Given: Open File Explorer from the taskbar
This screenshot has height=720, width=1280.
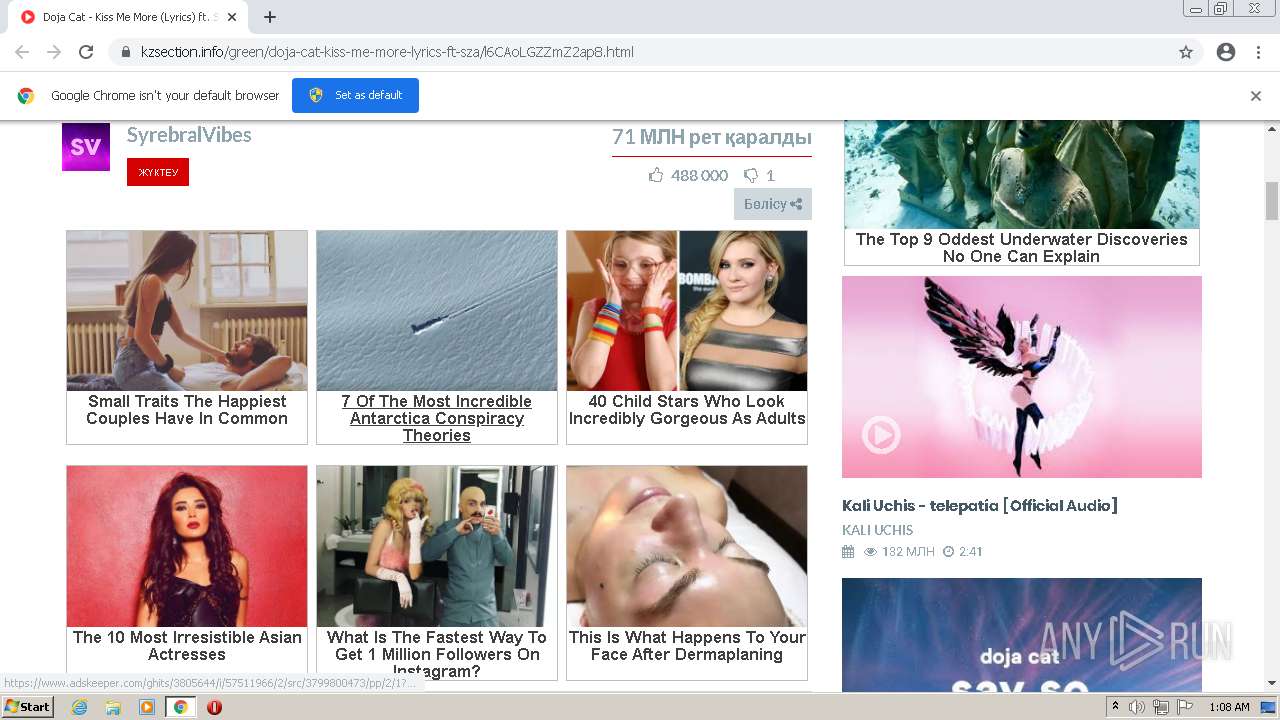Looking at the screenshot, I should tap(113, 707).
